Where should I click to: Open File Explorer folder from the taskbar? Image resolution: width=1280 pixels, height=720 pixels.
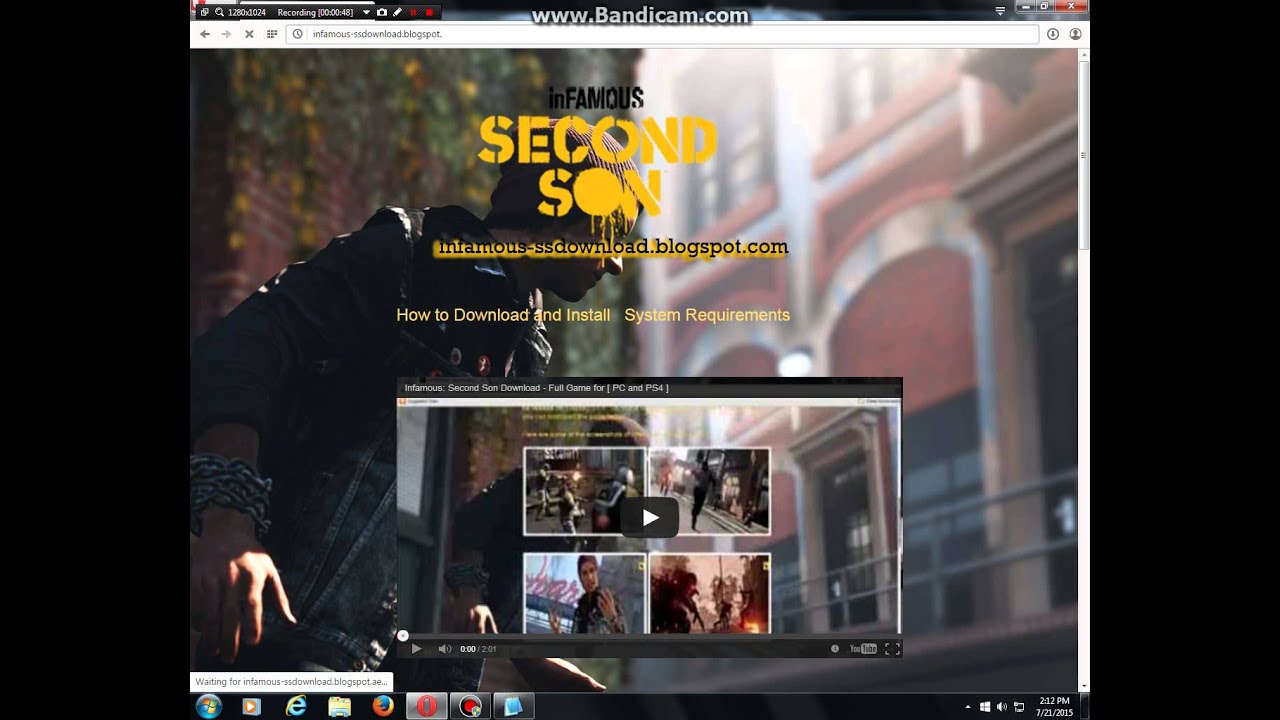pos(339,706)
